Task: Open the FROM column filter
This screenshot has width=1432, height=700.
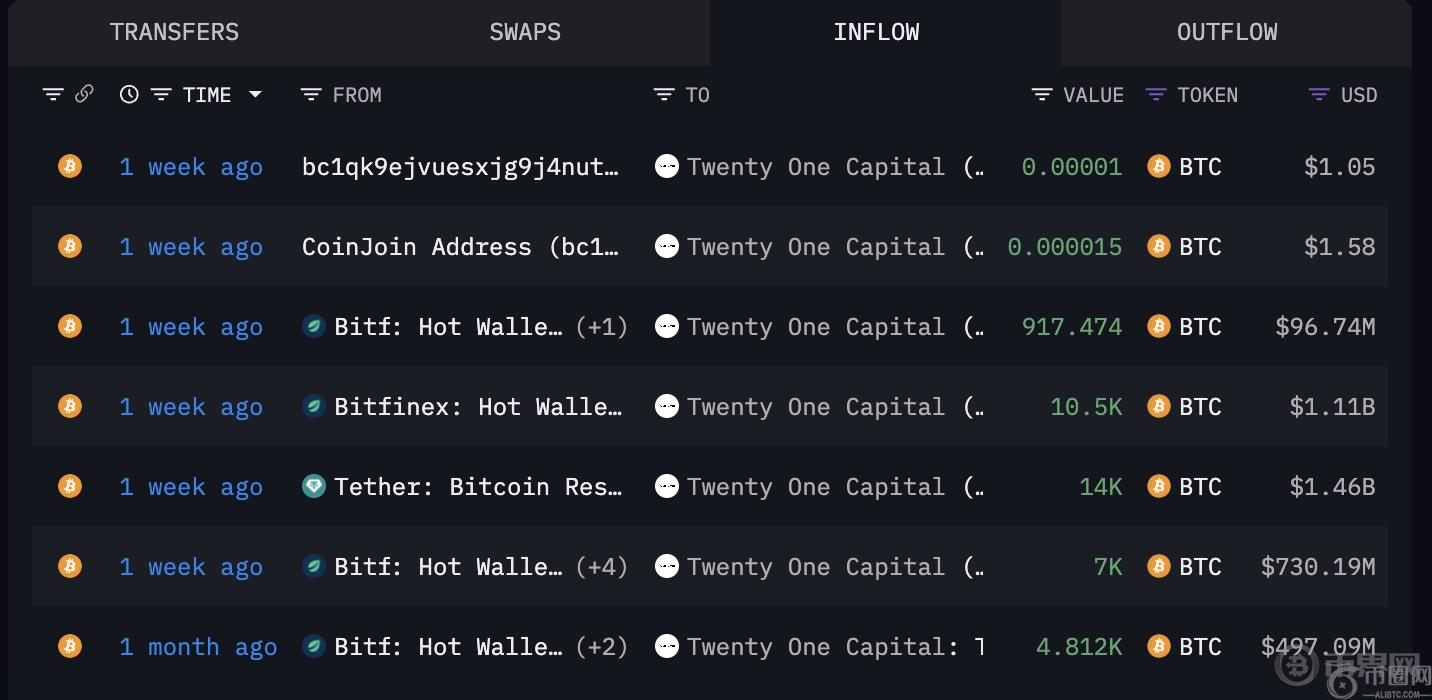Action: click(x=311, y=94)
